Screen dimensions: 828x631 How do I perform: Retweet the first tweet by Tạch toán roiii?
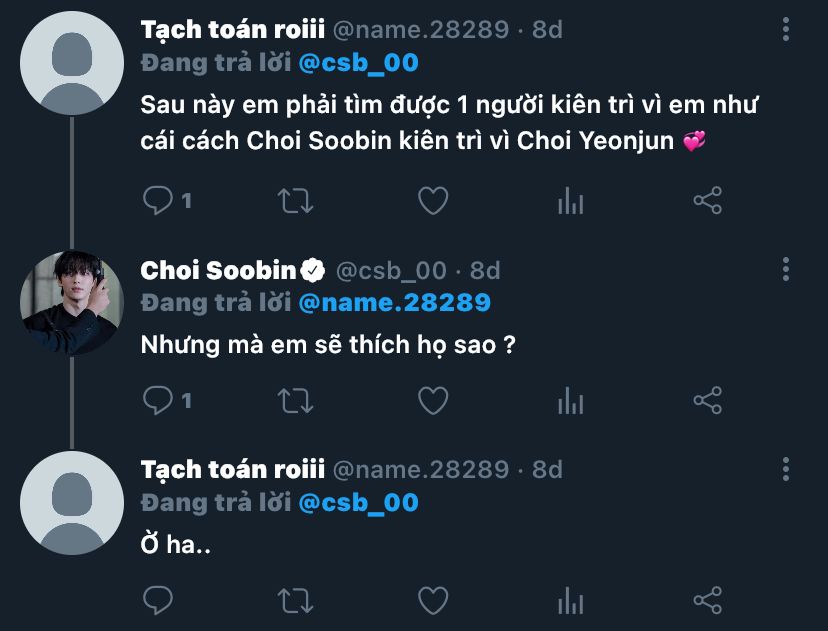click(295, 201)
